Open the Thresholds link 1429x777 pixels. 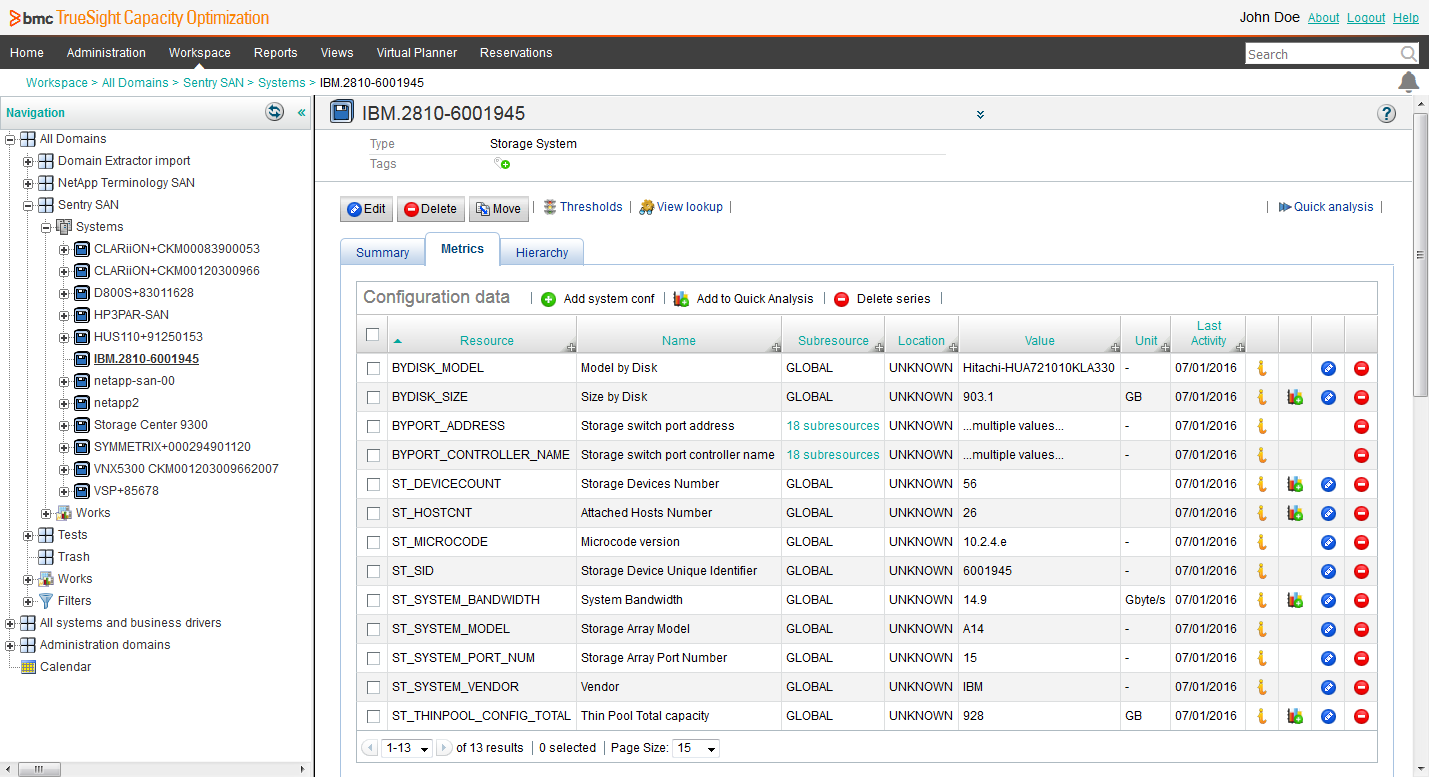(583, 207)
